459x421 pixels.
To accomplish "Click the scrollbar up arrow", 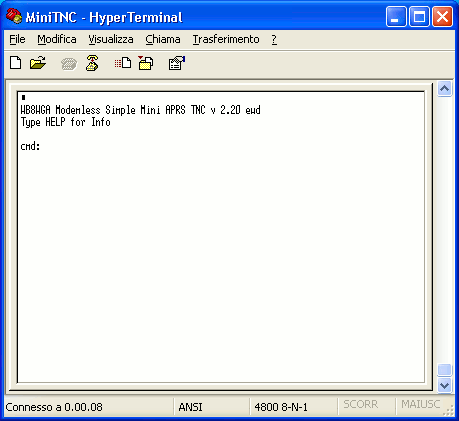I will coord(445,89).
